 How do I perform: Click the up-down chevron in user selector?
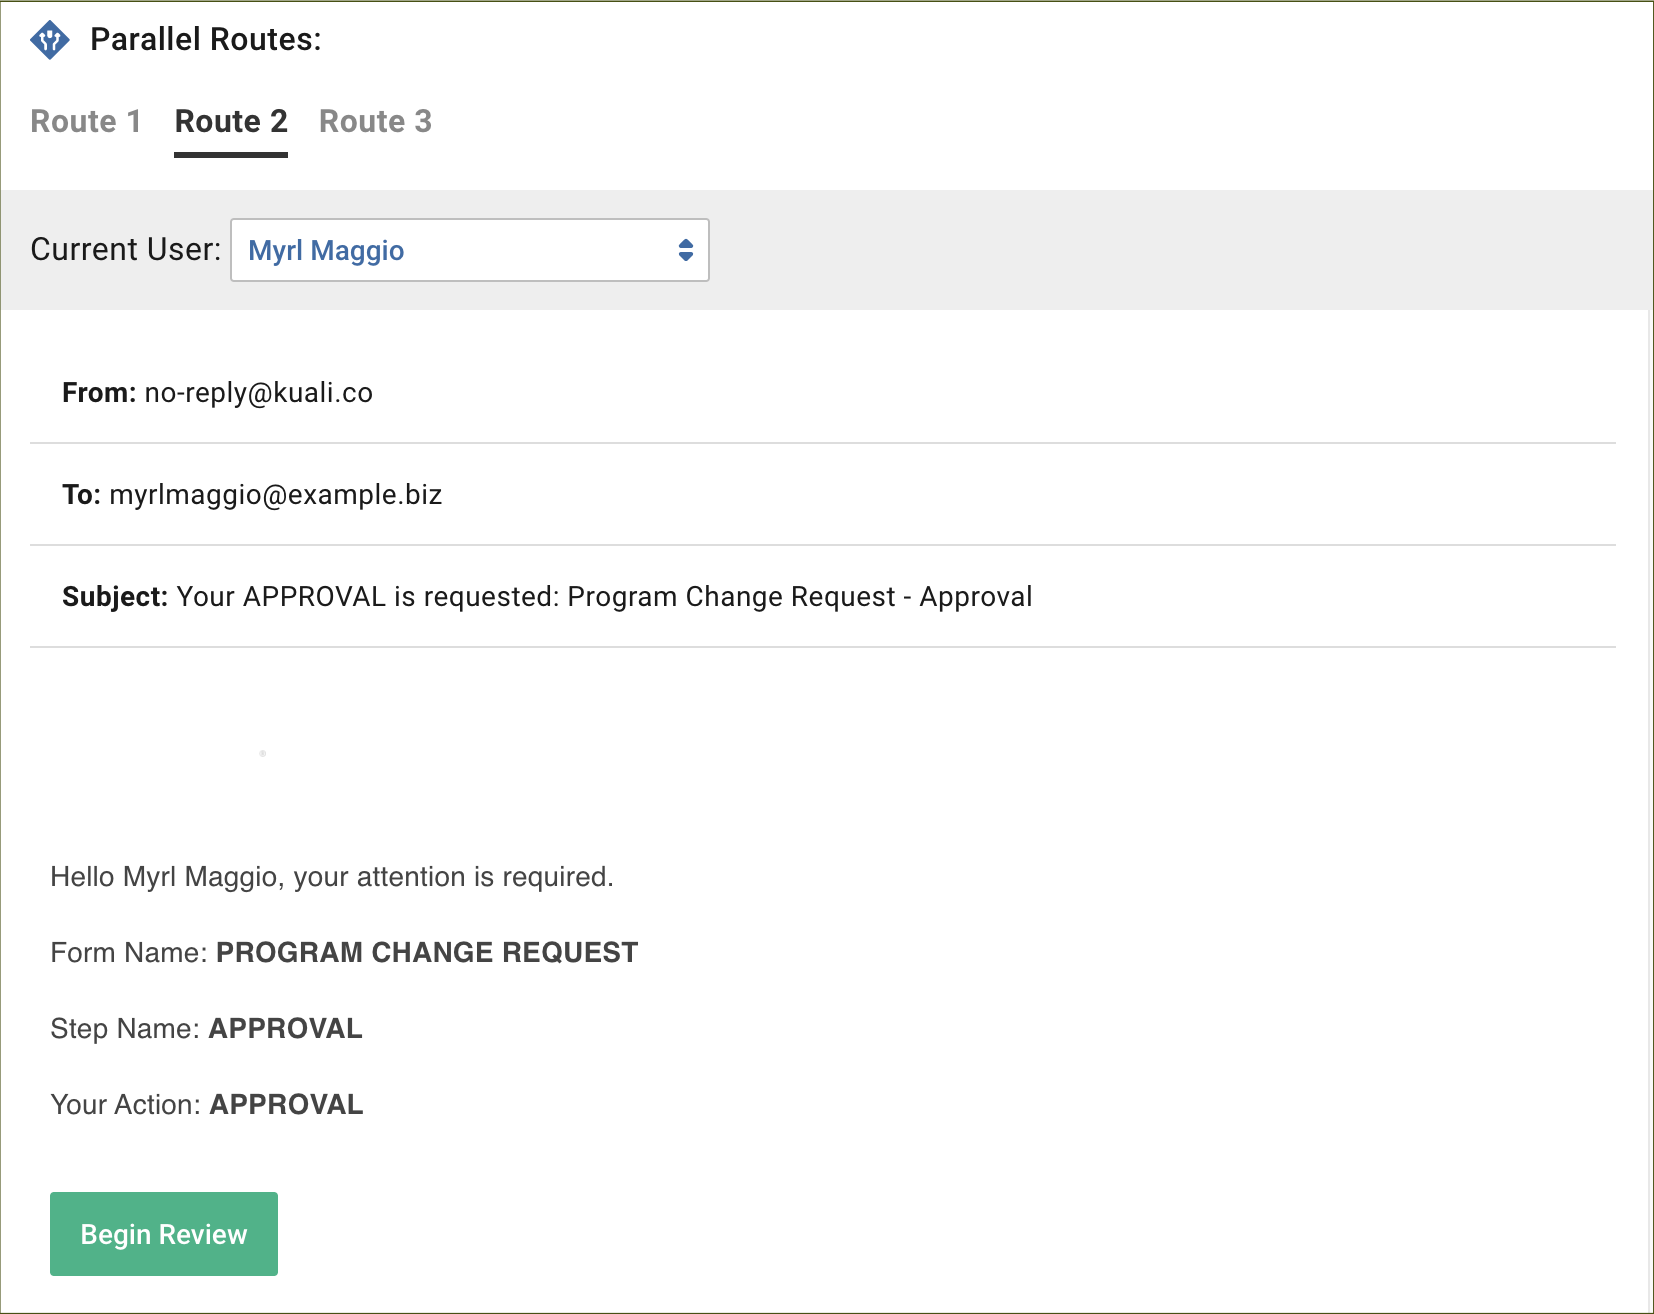click(x=685, y=250)
